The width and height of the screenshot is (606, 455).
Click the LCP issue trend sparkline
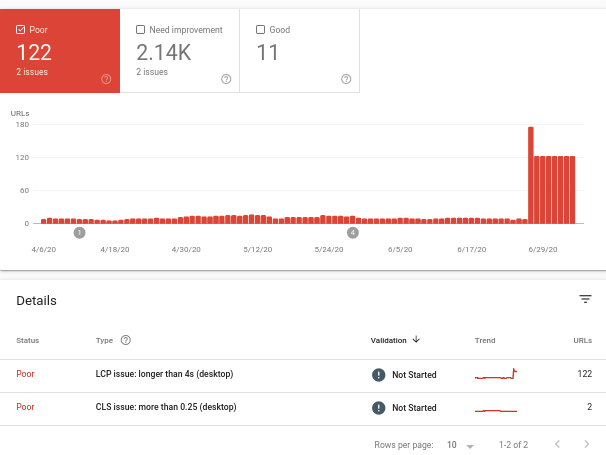(x=496, y=375)
